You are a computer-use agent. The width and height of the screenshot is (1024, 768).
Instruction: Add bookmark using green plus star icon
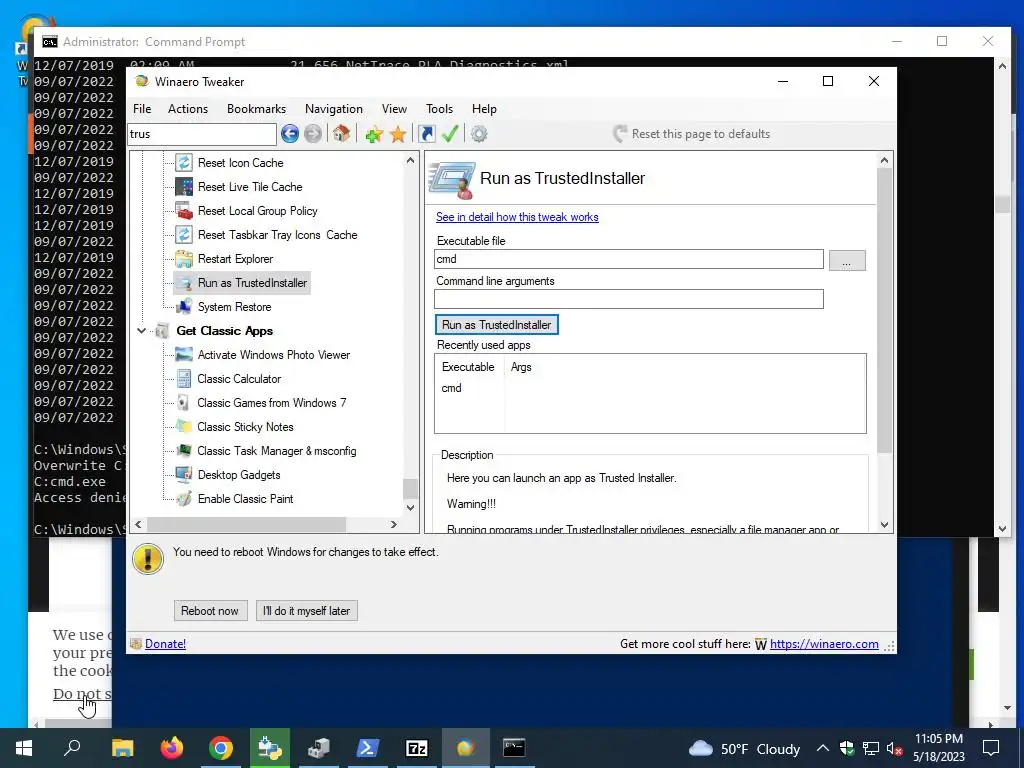click(x=374, y=135)
